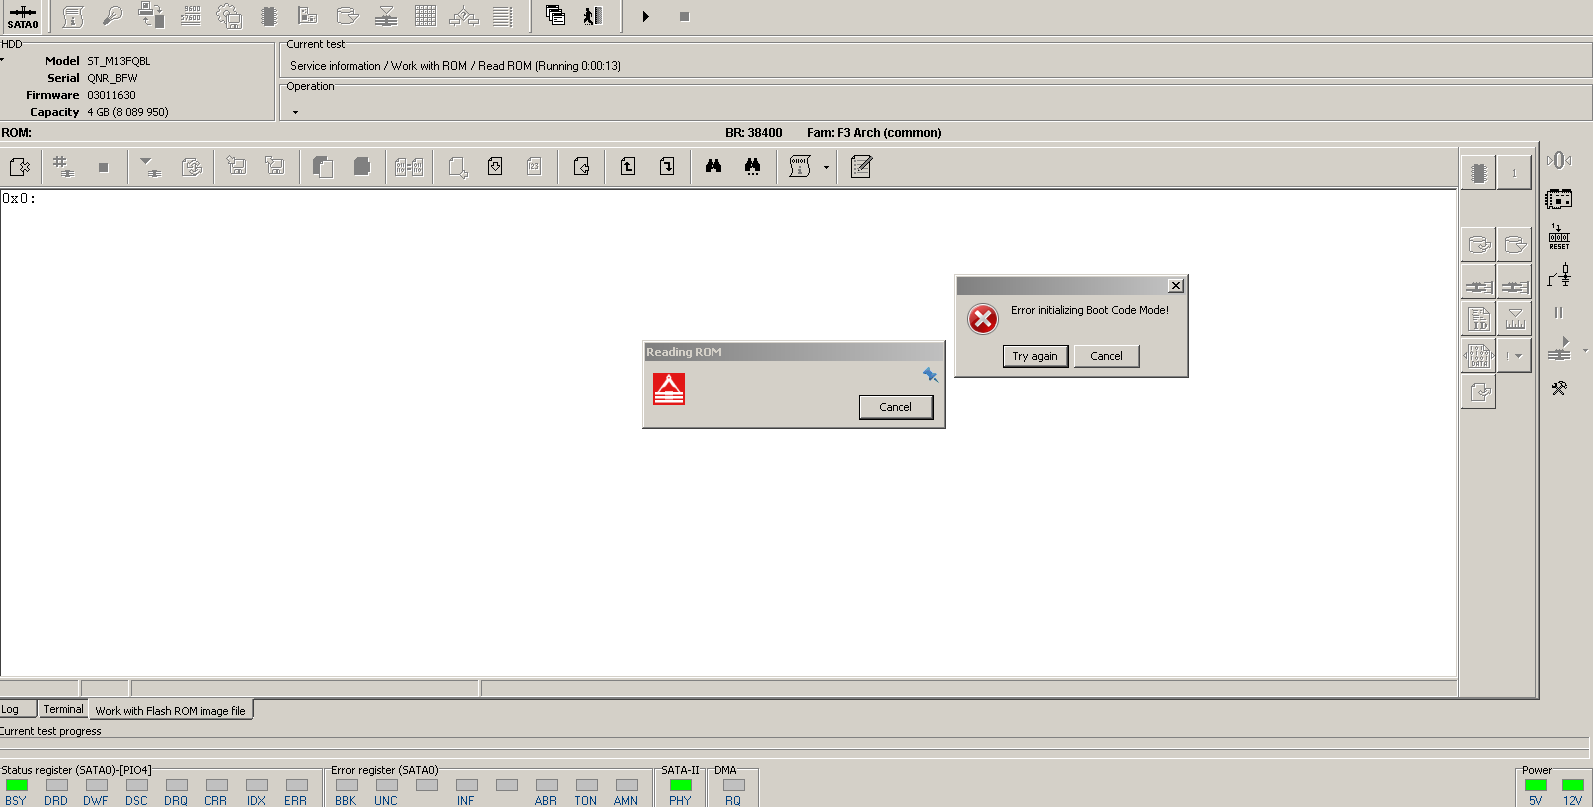Click the compare binary blocks icon
Viewport: 1593px width, 807px height.
tap(409, 166)
